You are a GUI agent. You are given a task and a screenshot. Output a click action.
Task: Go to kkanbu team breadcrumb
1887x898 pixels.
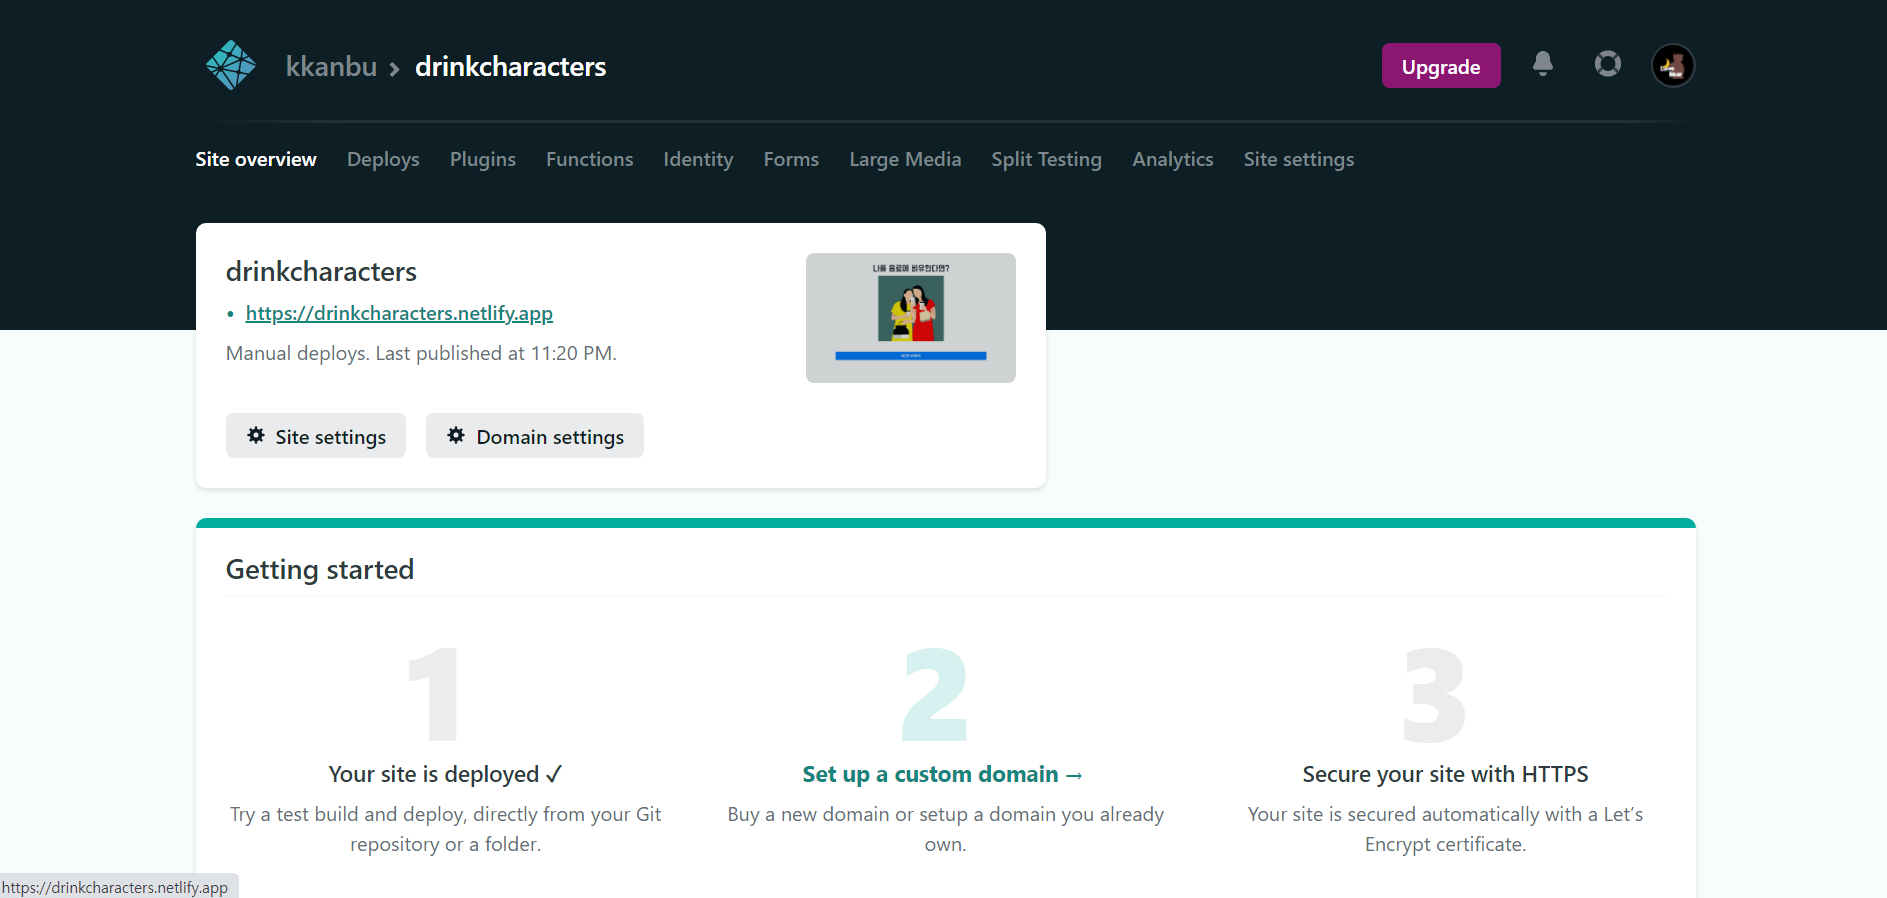pyautogui.click(x=331, y=66)
